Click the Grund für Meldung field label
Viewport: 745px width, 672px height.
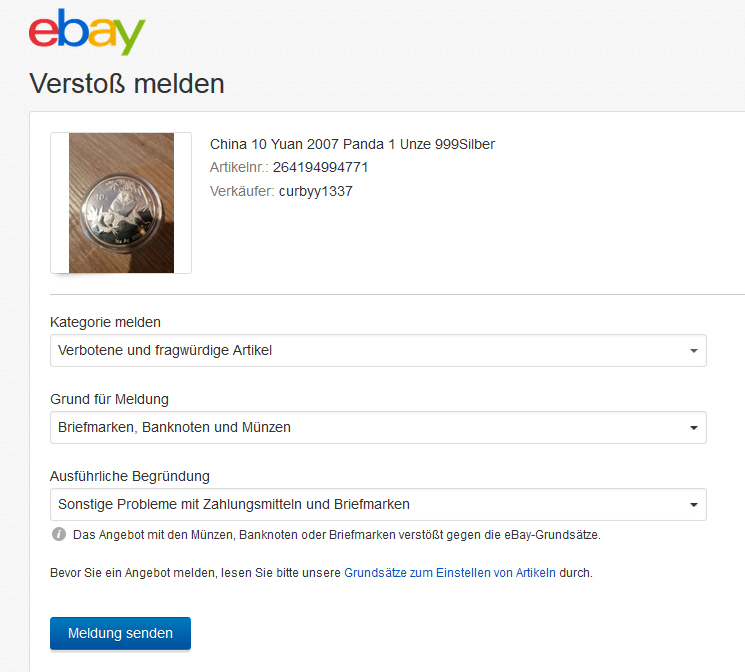tap(109, 399)
